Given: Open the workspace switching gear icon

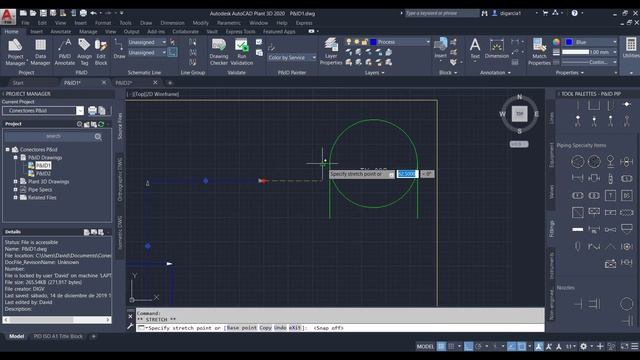Looking at the screenshot, I should click(584, 346).
